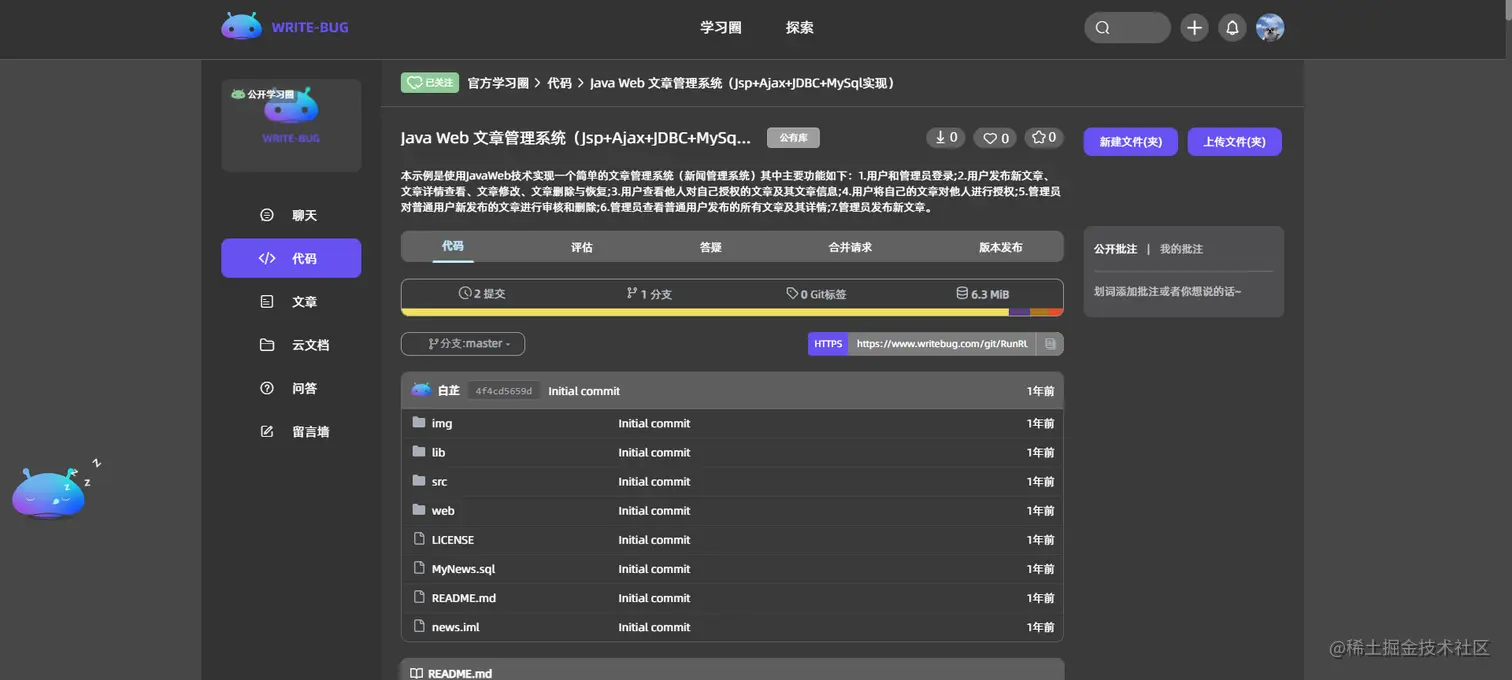Viewport: 1512px width, 680px height.
Task: Select the 代码 tab in repository
Action: pyautogui.click(x=453, y=246)
